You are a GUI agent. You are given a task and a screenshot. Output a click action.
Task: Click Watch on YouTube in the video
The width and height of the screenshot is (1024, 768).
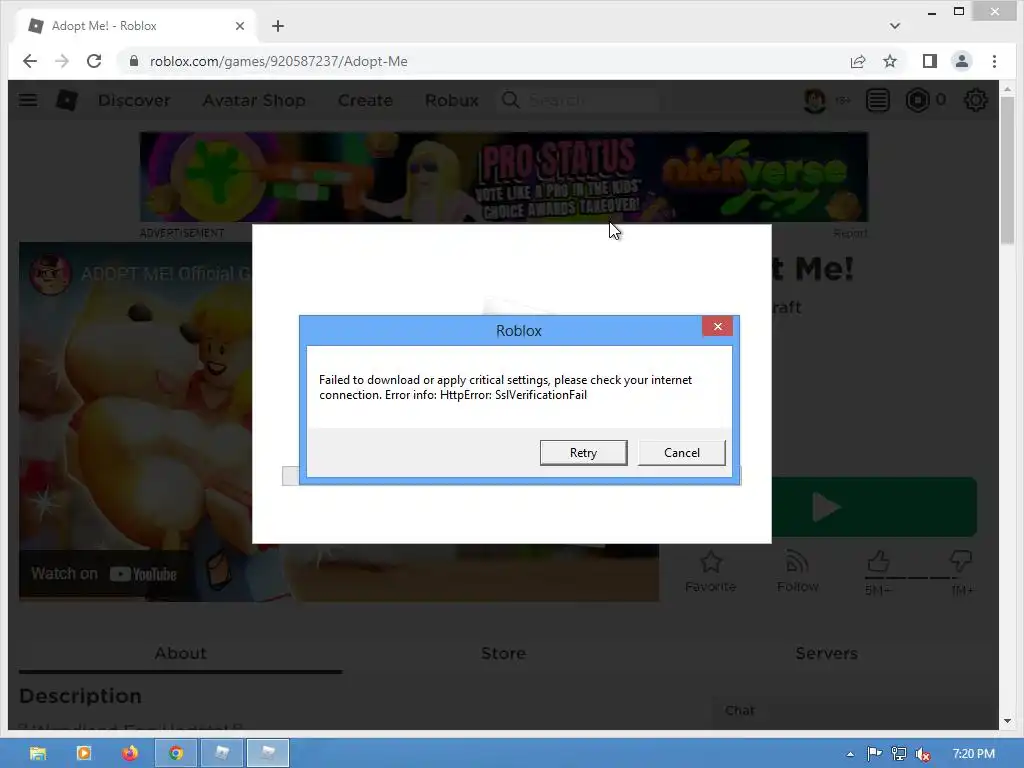point(104,574)
